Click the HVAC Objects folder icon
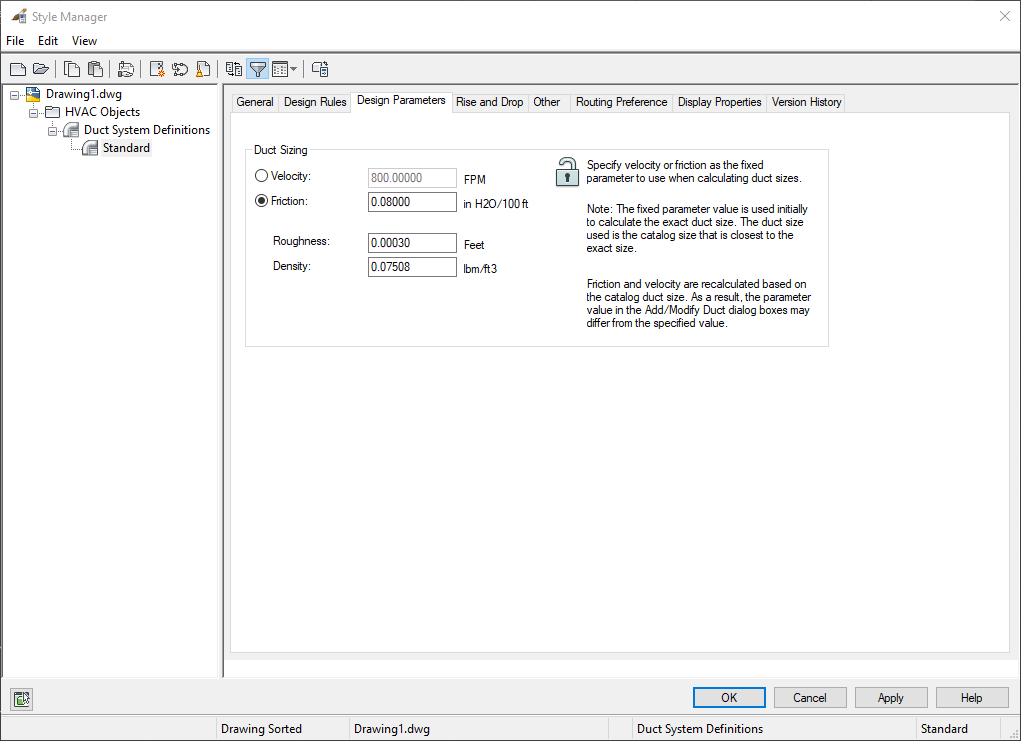 pos(52,112)
